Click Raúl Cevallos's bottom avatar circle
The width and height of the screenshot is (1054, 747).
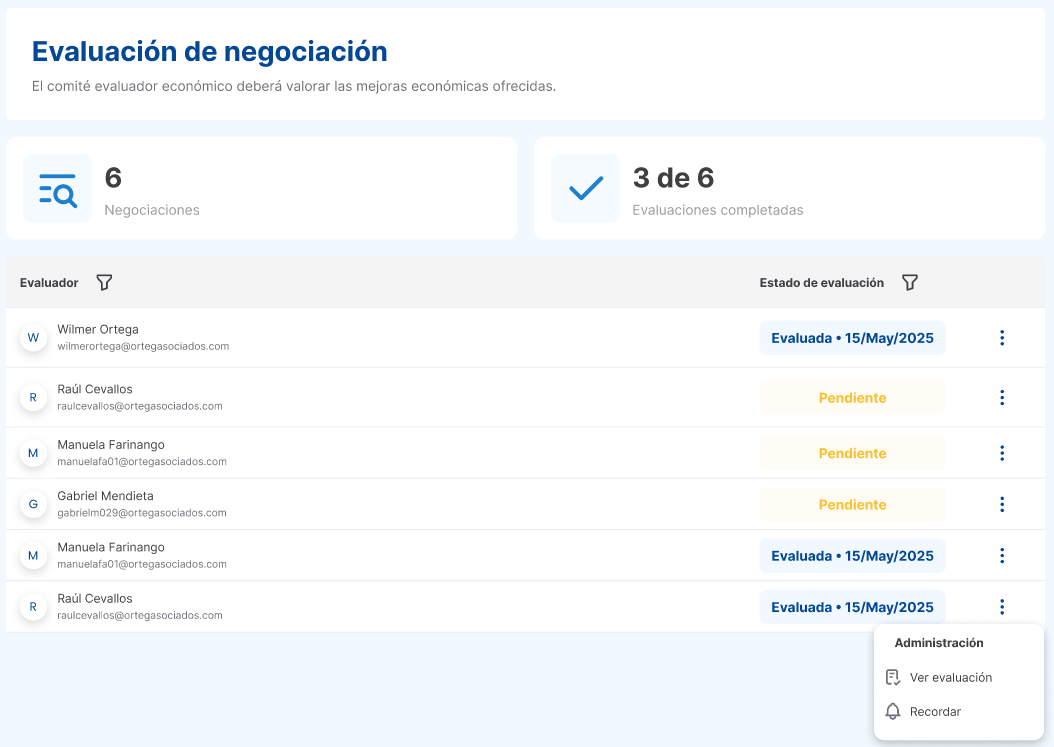(33, 606)
